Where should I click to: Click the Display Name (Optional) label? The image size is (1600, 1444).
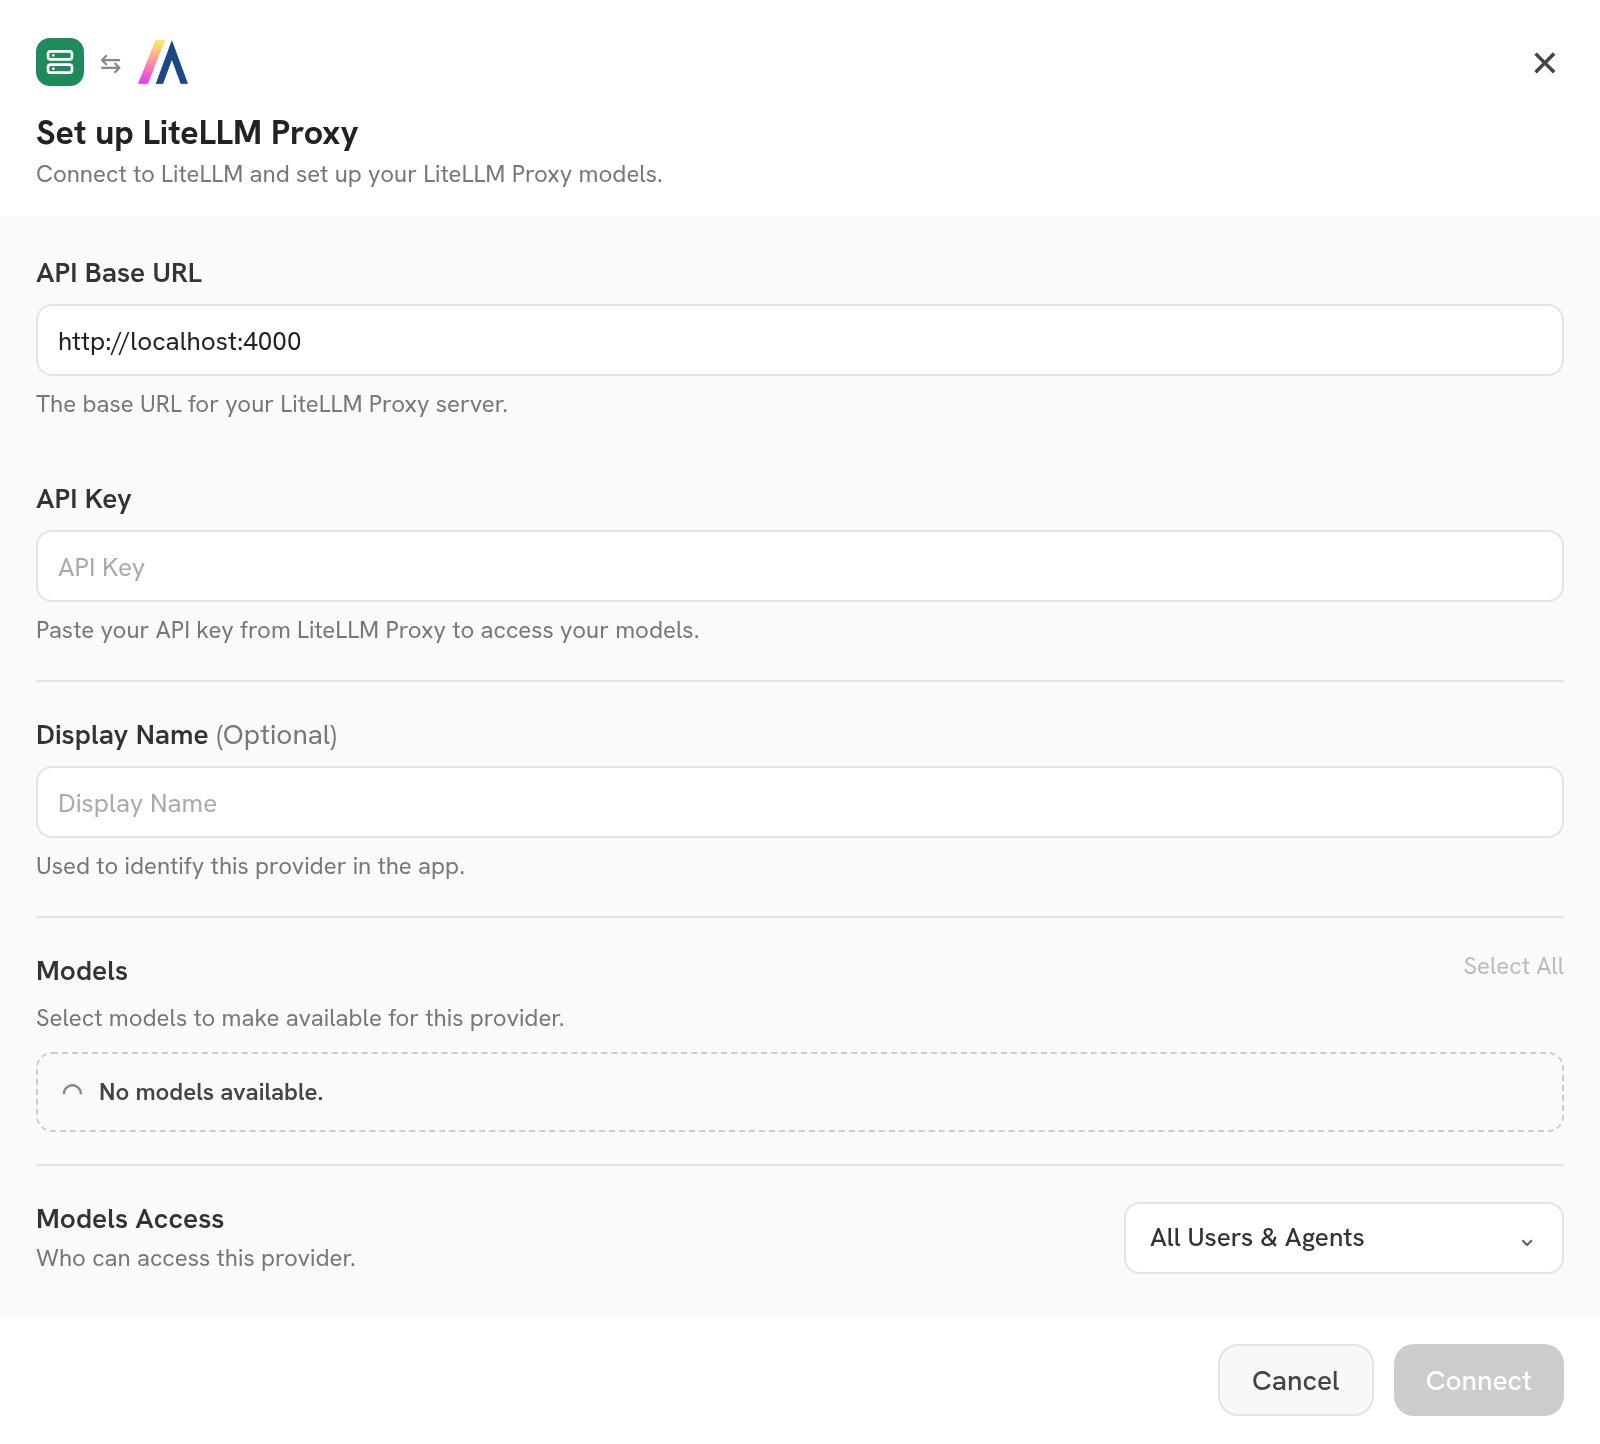pos(187,735)
